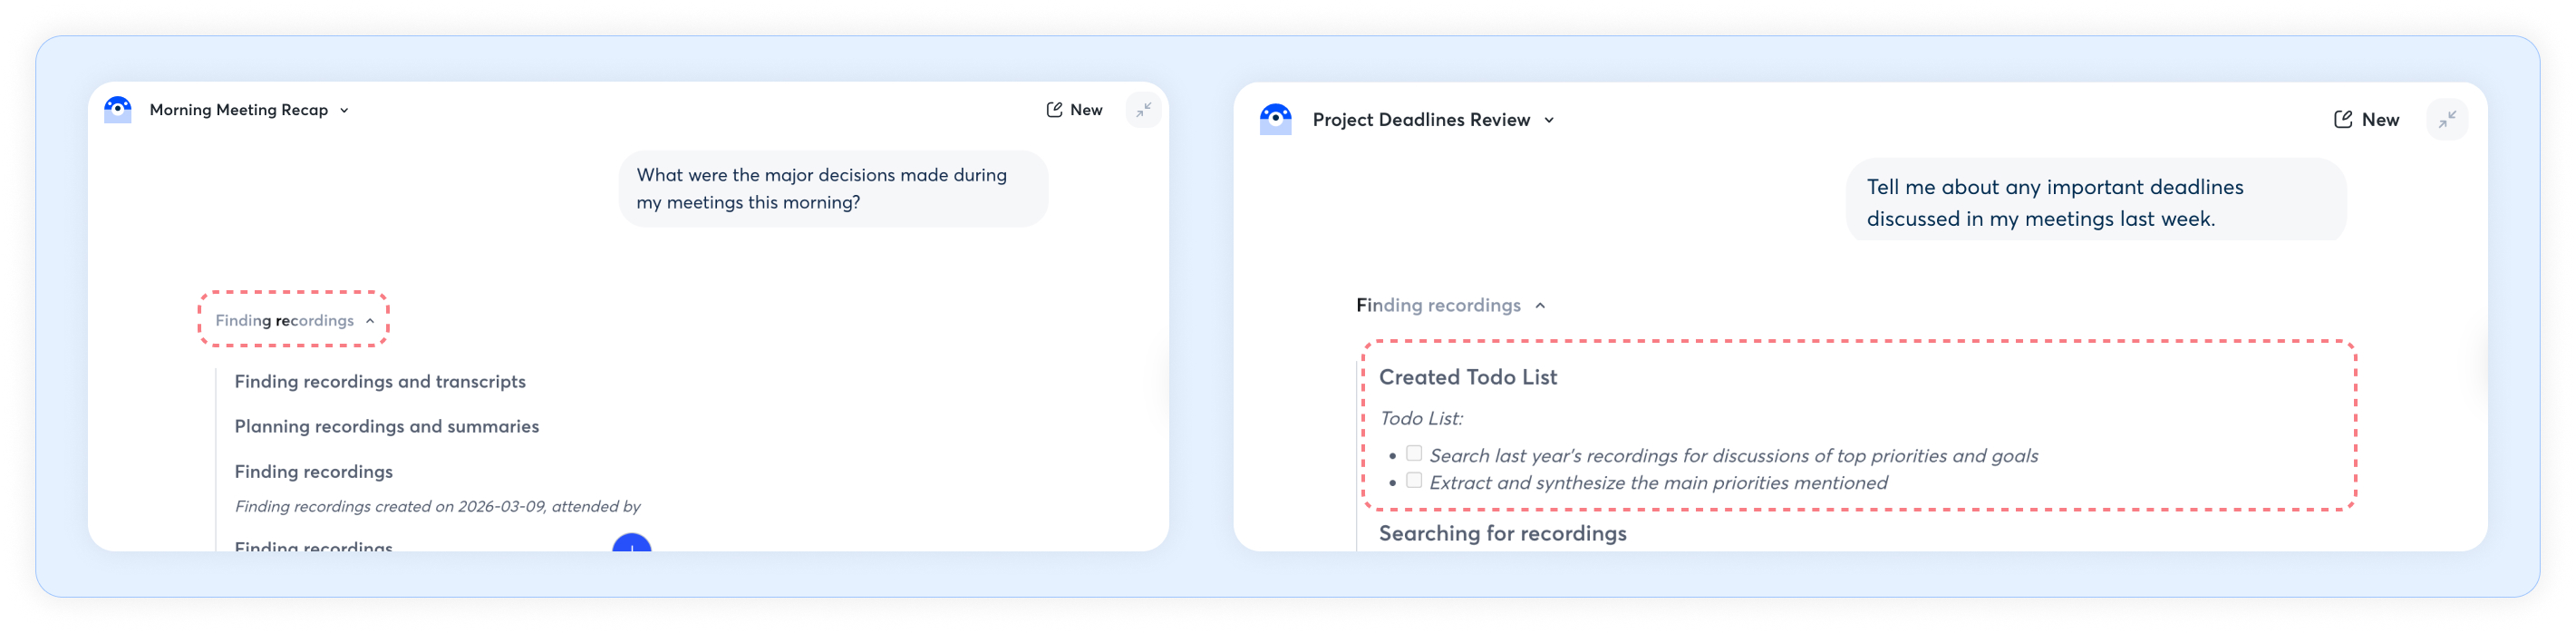Click the assistant logo in Morning Meeting Recap panel
The image size is (2576, 633).
pyautogui.click(x=118, y=110)
